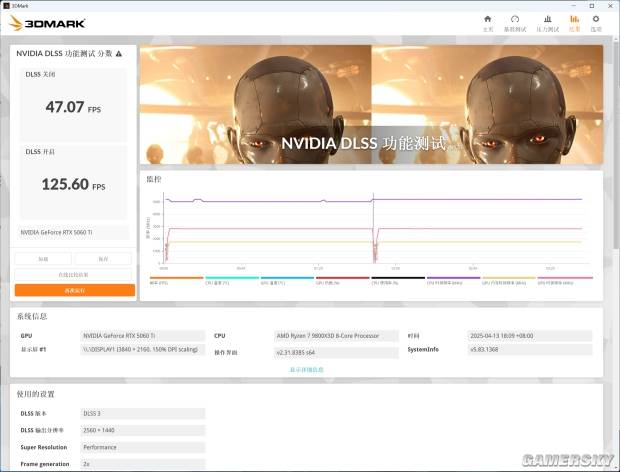
Task: Maximize the 3DMark window
Action: point(592,6)
